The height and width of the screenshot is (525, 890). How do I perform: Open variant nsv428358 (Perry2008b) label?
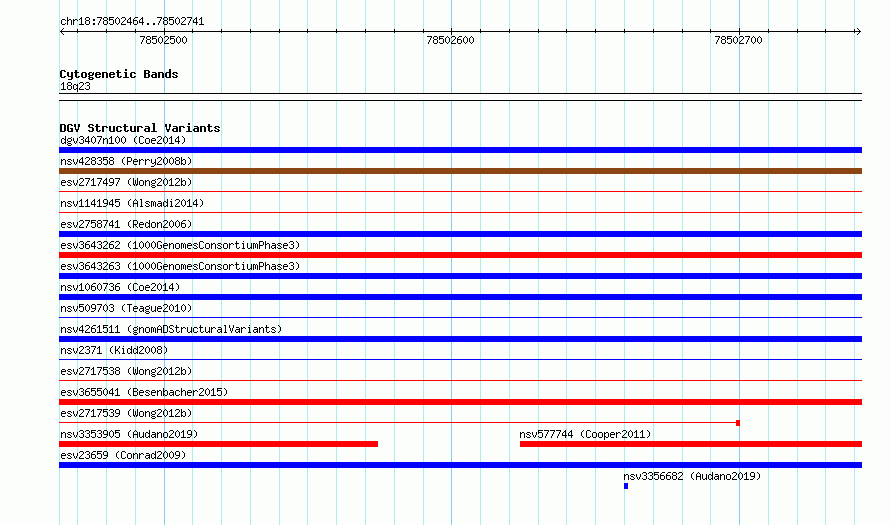[x=126, y=161]
